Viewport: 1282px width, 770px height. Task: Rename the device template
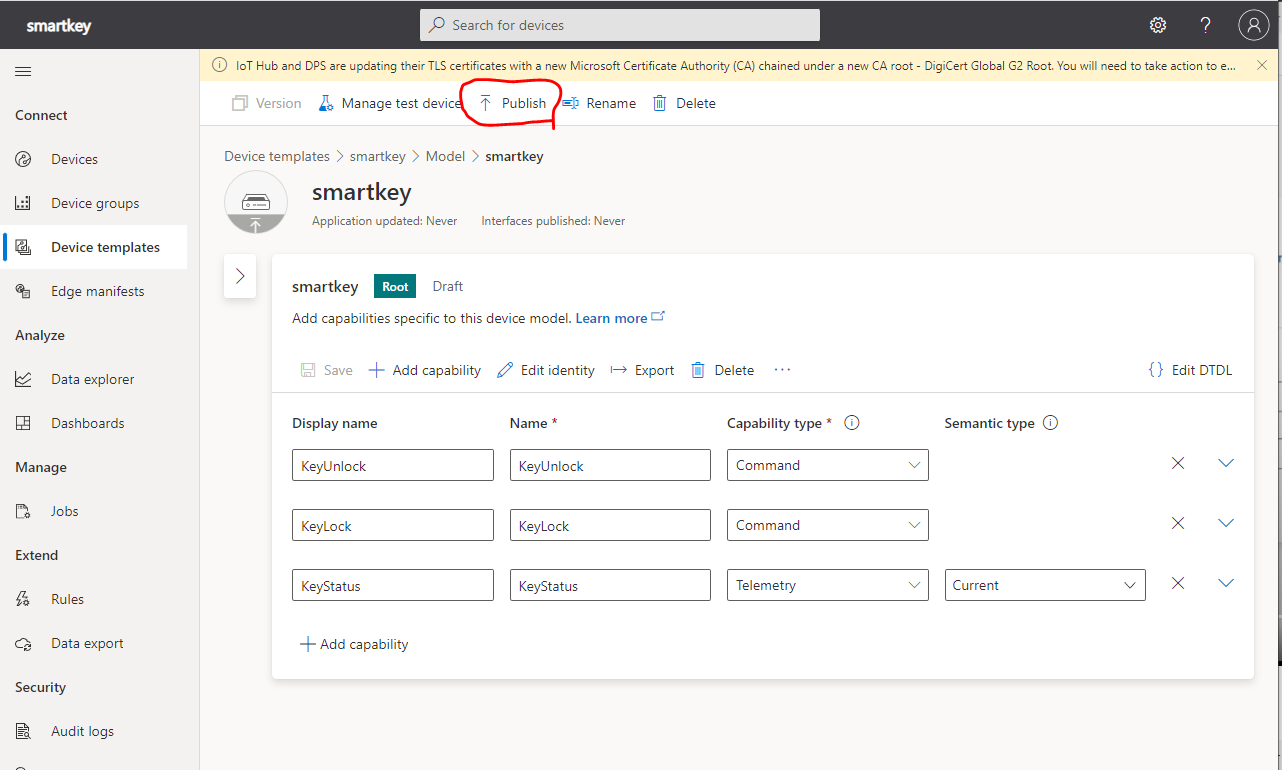[x=599, y=103]
